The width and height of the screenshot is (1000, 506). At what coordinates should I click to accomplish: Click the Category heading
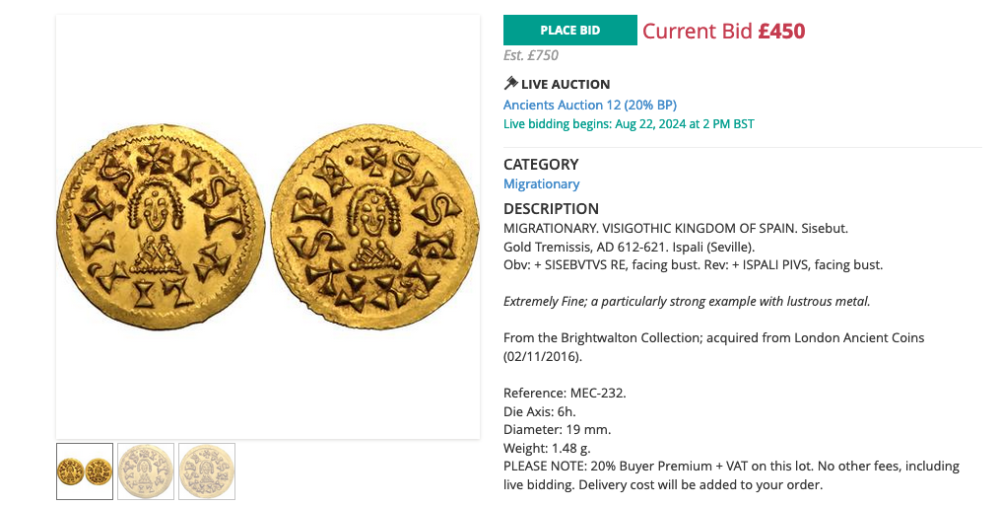click(541, 164)
